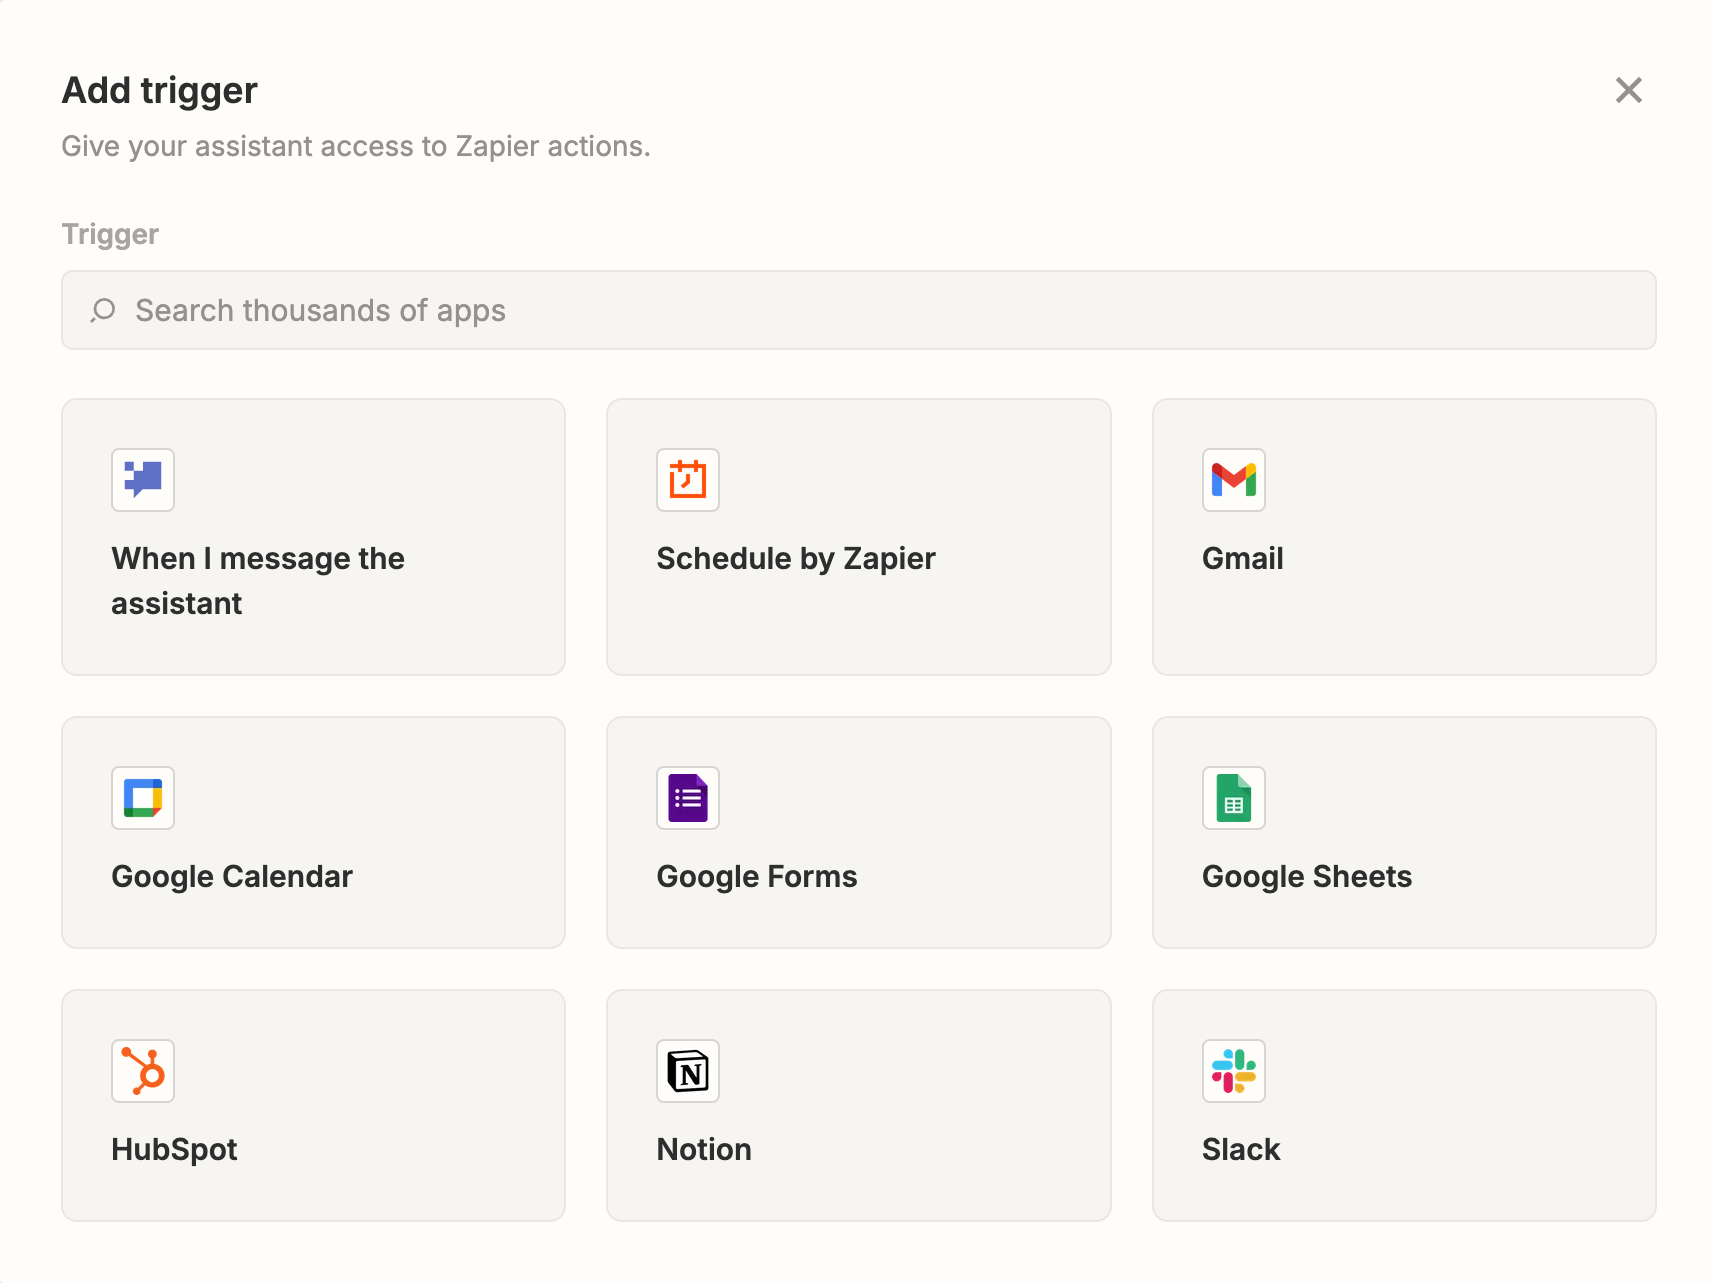Focus the Search thousands of apps field
Image resolution: width=1713 pixels, height=1283 pixels.
pos(859,310)
